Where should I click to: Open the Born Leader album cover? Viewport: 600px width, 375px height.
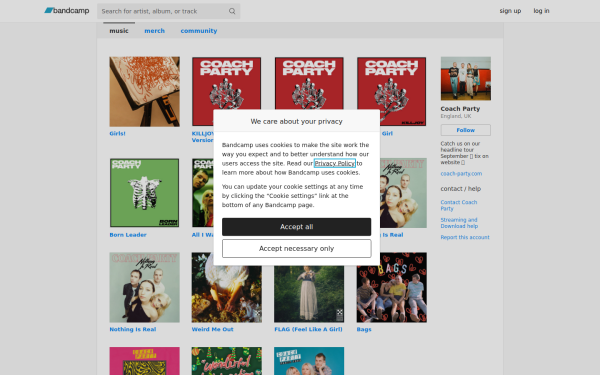(145, 193)
